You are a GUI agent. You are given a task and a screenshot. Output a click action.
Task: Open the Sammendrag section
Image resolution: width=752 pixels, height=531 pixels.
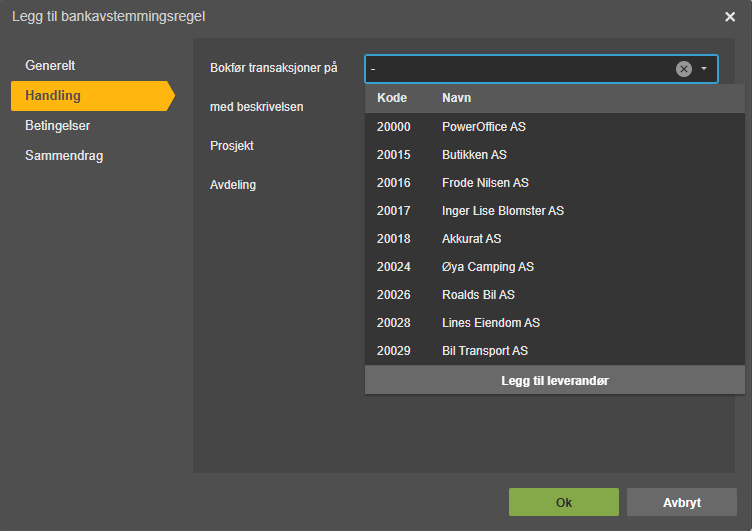pos(64,156)
